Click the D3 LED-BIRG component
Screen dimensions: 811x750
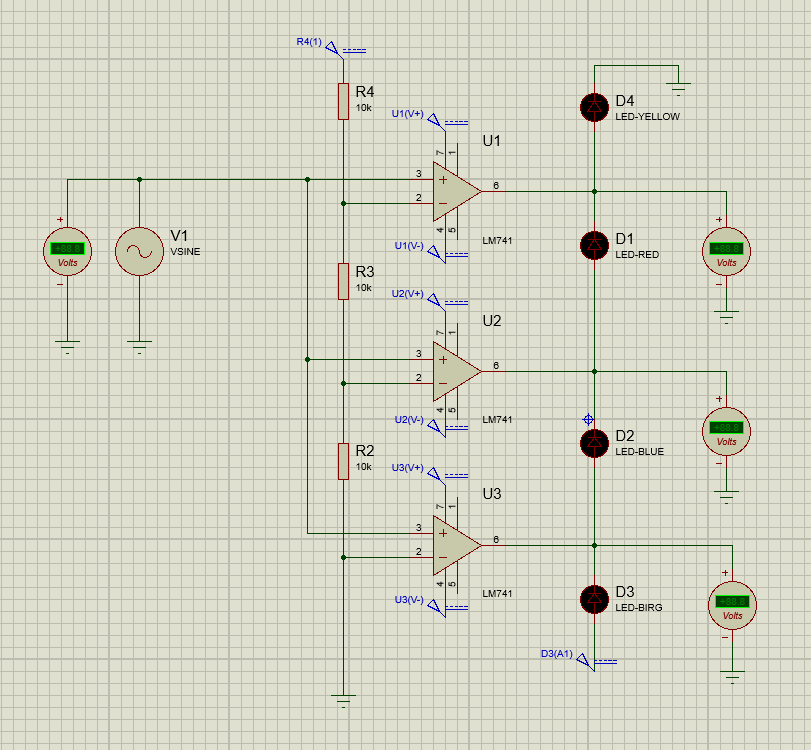(x=595, y=597)
